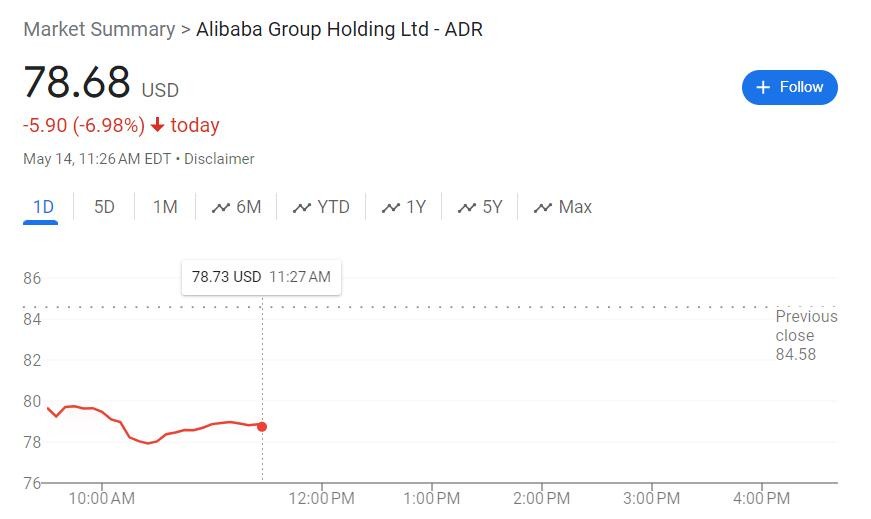This screenshot has width=871, height=519.
Task: Click the trend-line icon beside YTD
Action: [x=302, y=208]
